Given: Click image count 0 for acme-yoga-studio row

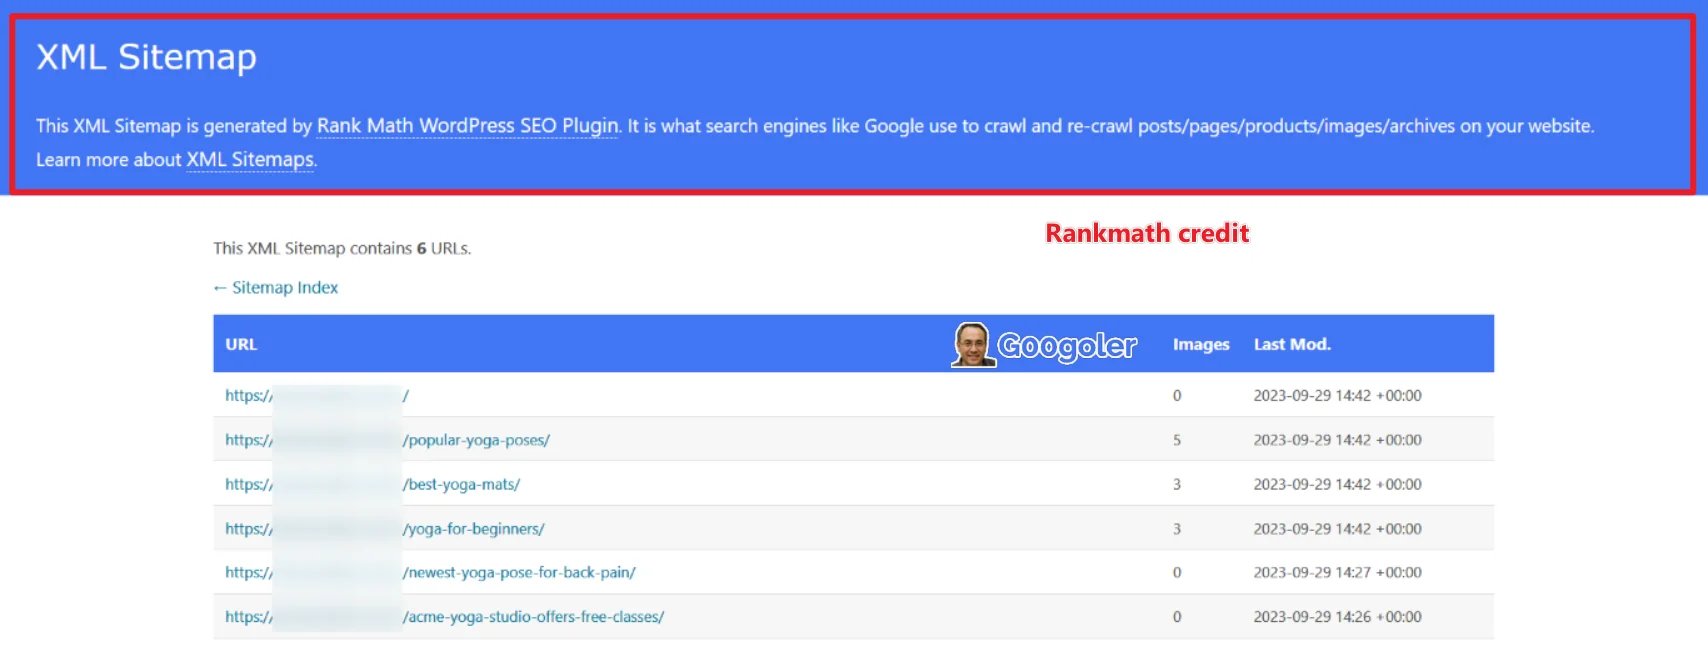Looking at the screenshot, I should tap(1177, 617).
